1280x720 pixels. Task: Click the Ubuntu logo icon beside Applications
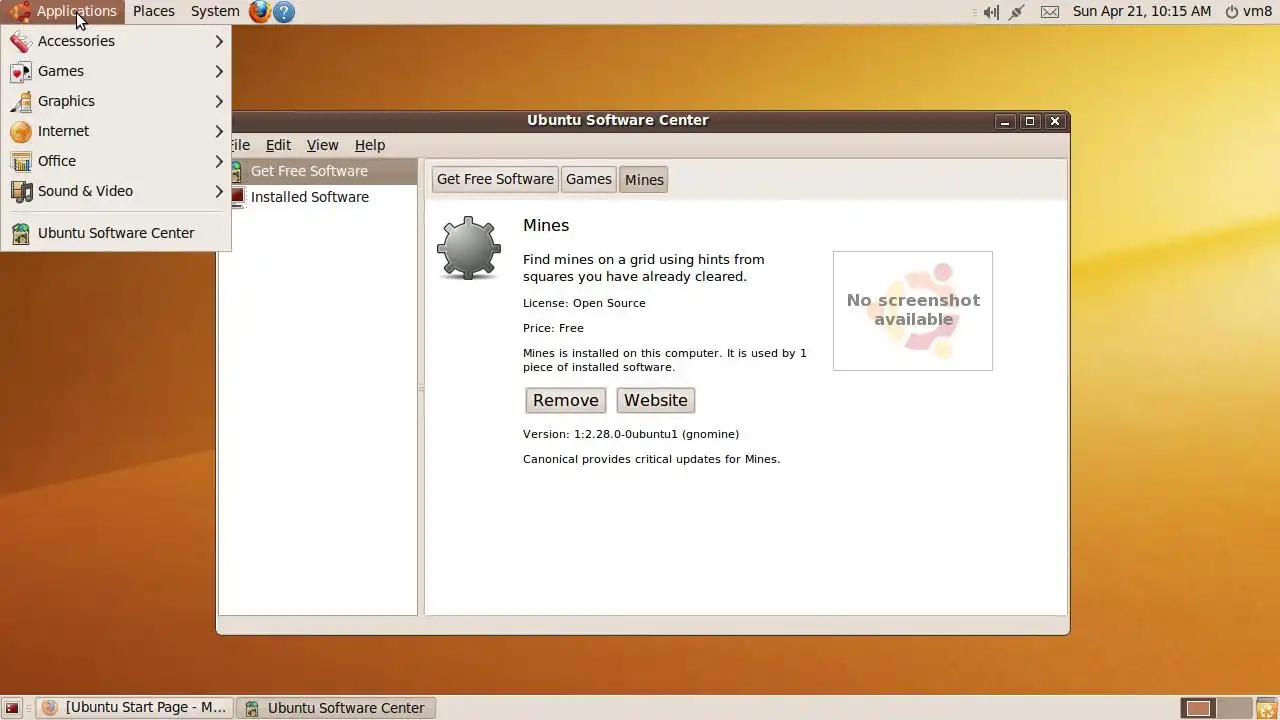click(20, 12)
